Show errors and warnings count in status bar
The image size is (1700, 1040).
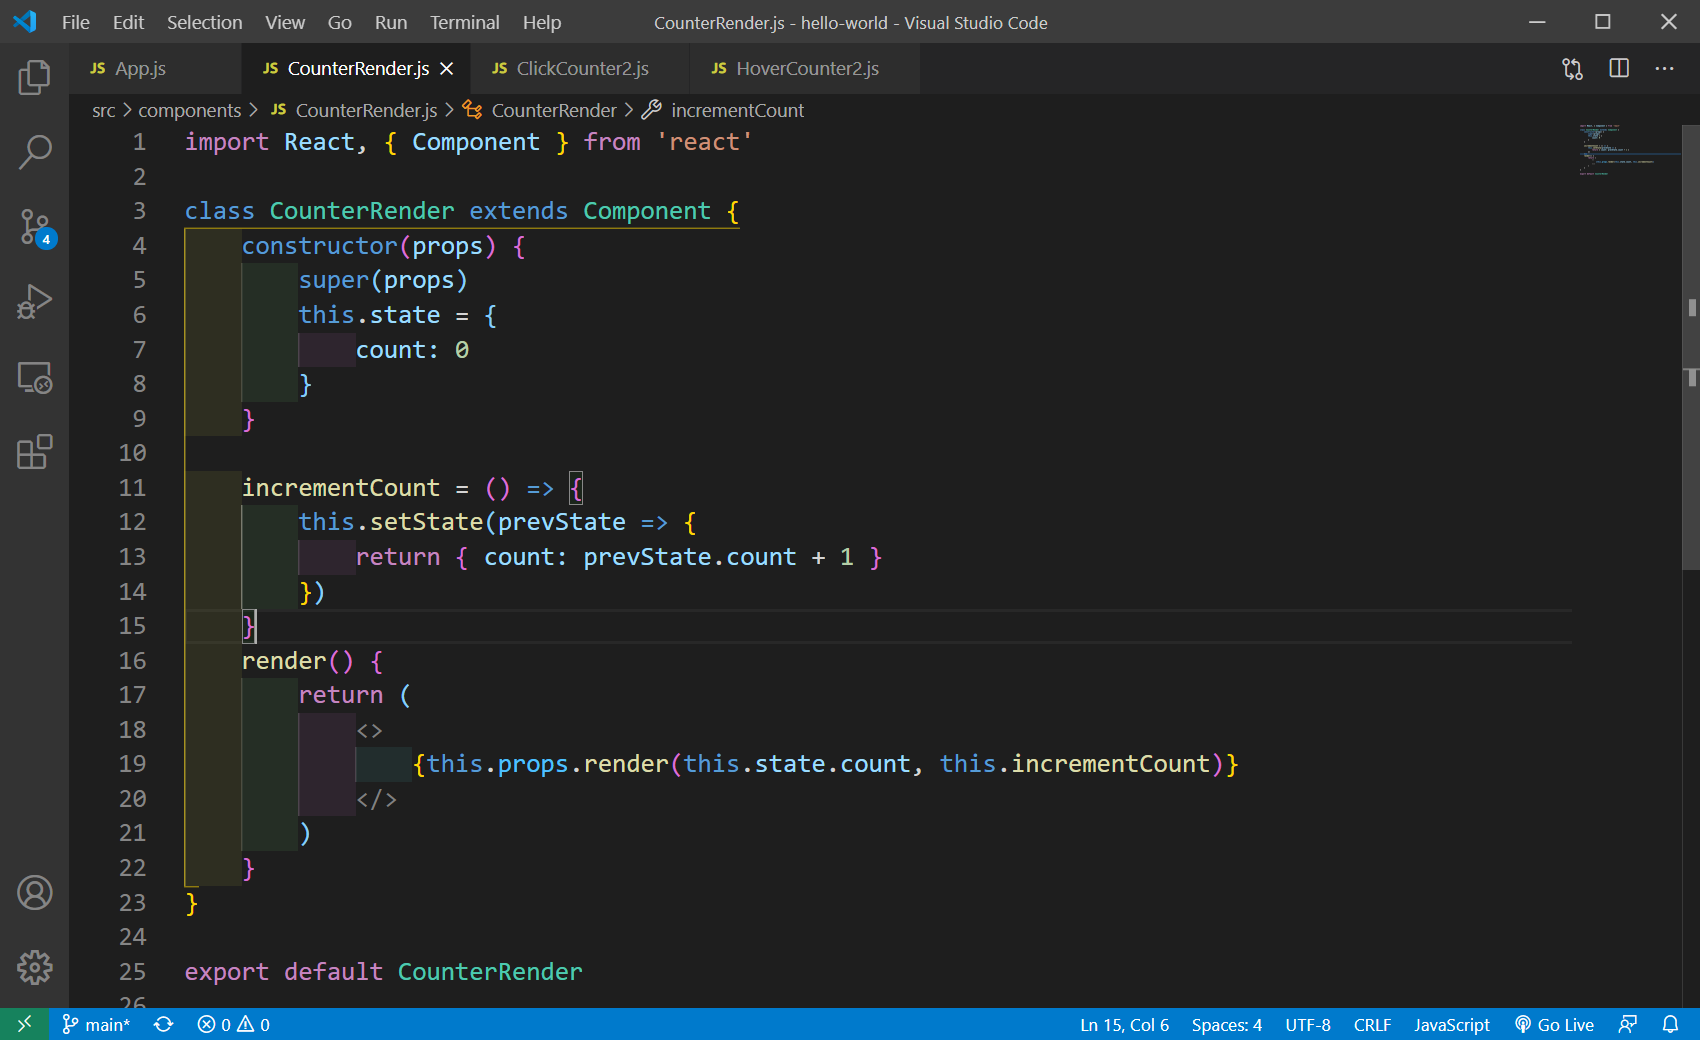click(x=234, y=1024)
